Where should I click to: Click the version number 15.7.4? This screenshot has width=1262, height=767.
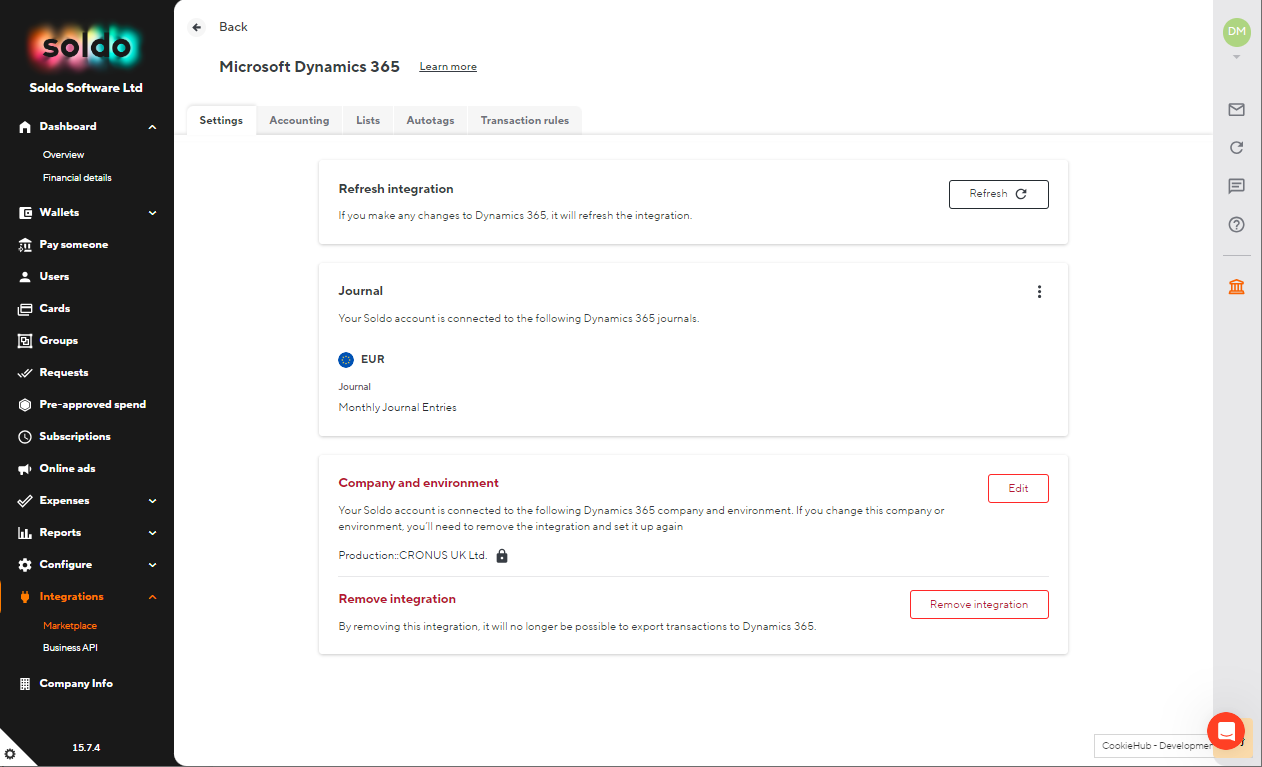[86, 748]
